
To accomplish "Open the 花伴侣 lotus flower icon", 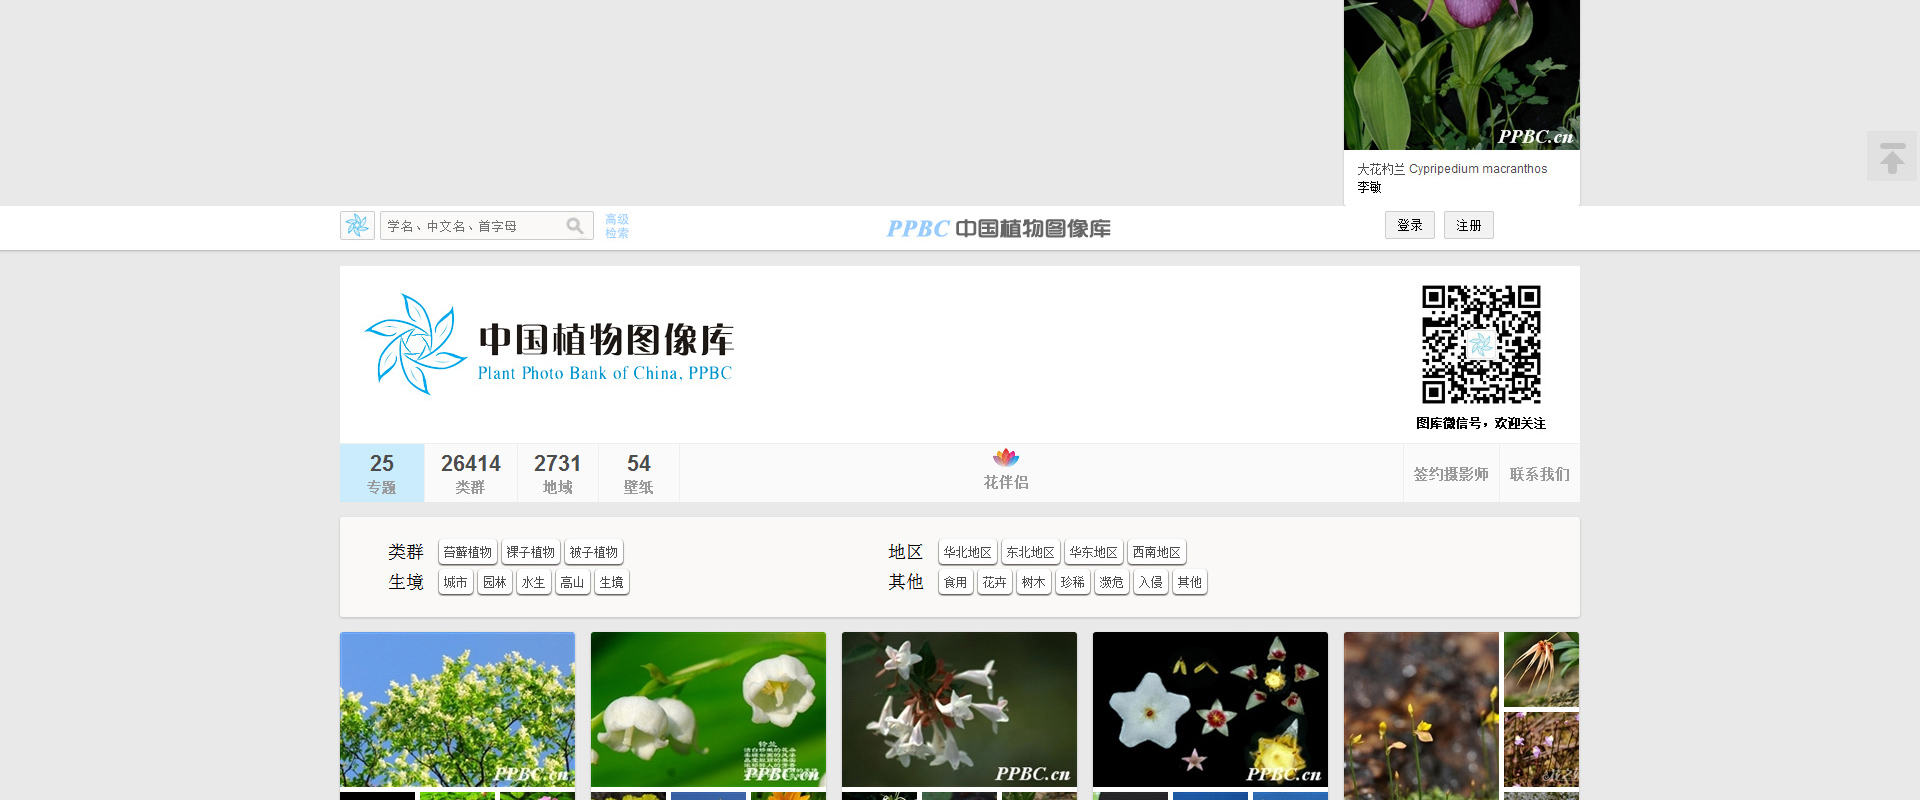I will tap(1006, 459).
